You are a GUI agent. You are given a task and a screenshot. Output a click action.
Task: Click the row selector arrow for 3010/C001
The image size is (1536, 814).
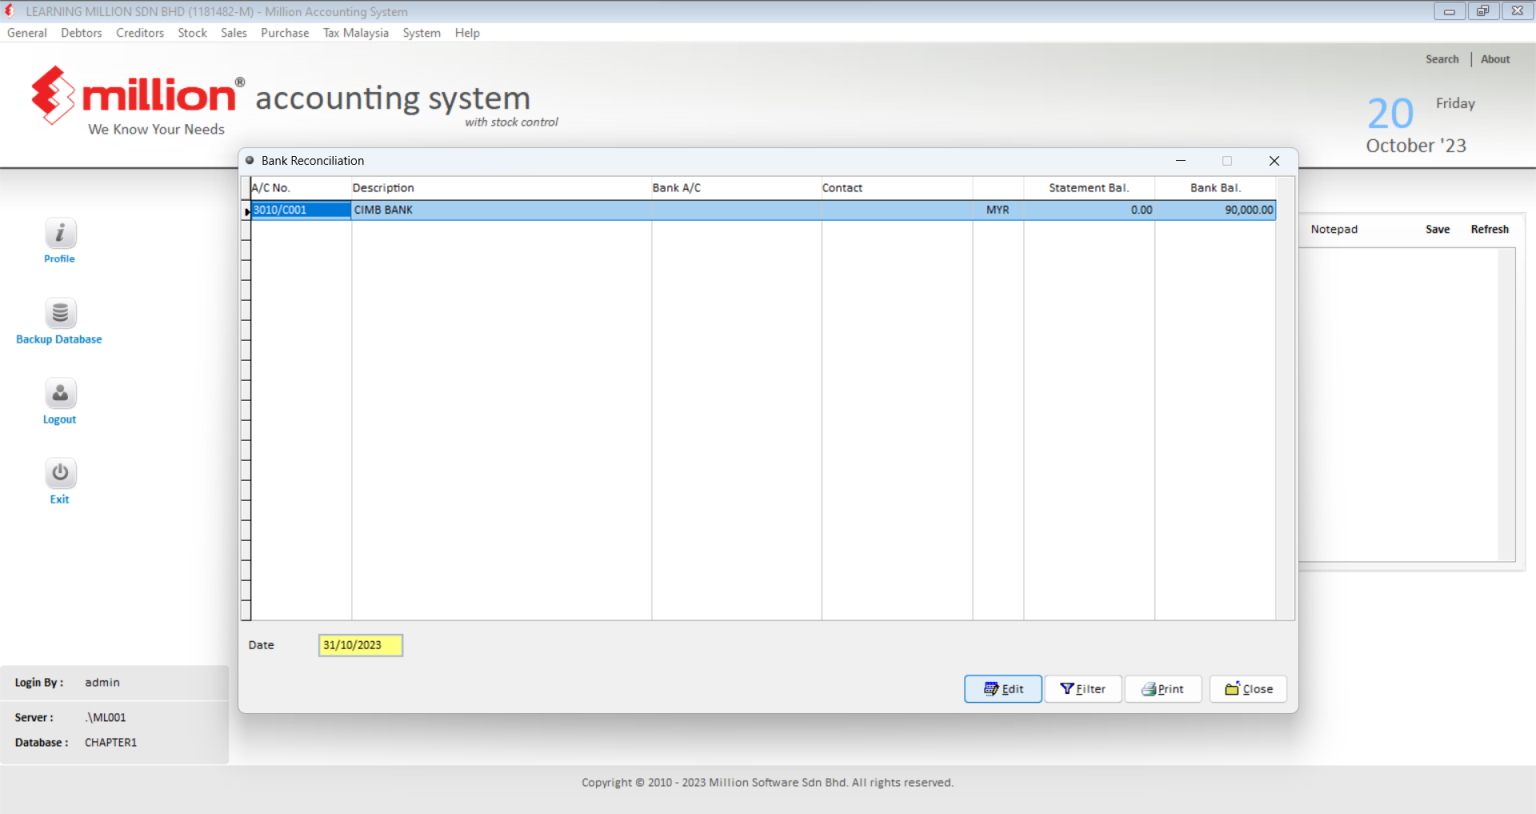(x=246, y=211)
